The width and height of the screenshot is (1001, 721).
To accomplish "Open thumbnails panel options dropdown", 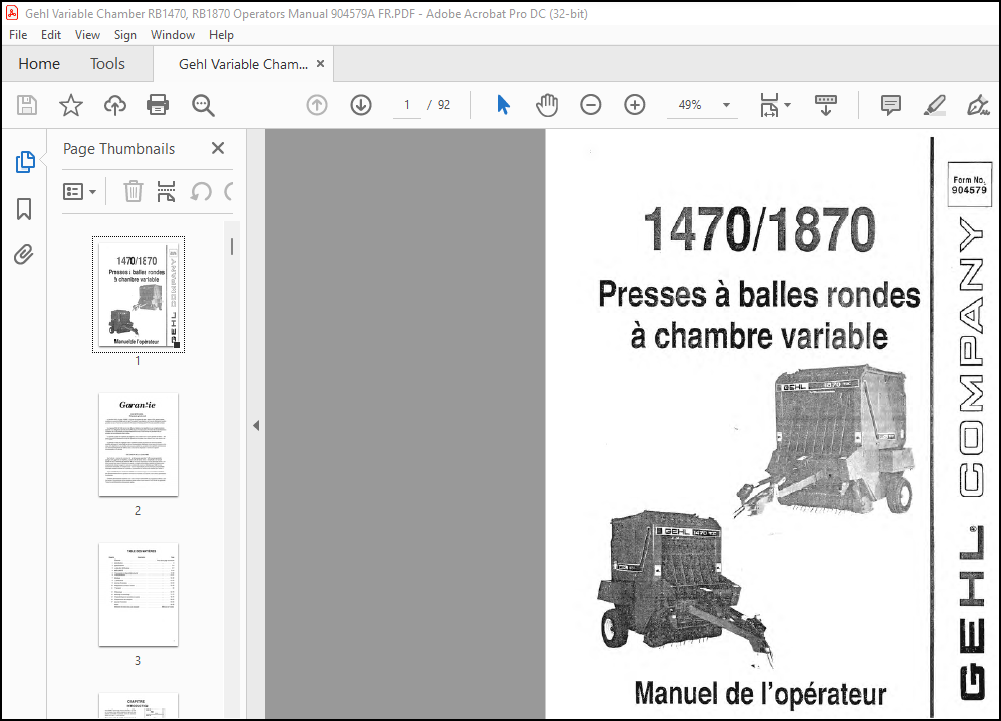I will pos(79,191).
